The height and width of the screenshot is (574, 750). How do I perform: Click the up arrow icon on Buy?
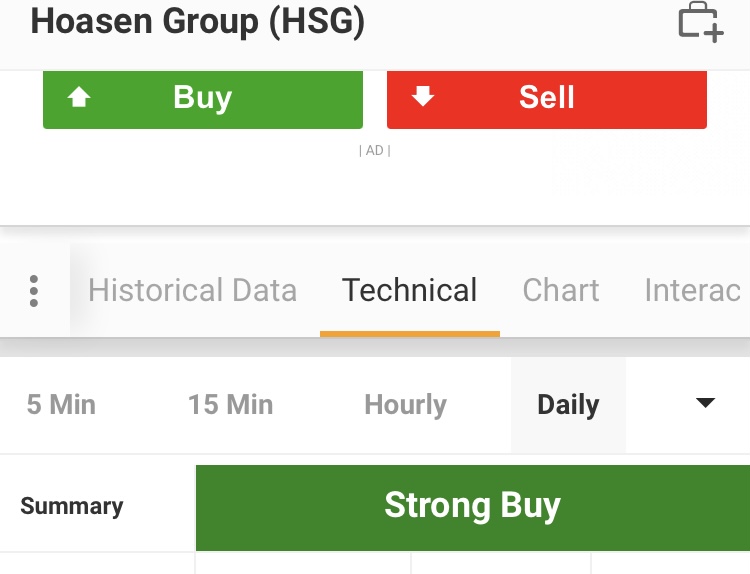pyautogui.click(x=79, y=97)
